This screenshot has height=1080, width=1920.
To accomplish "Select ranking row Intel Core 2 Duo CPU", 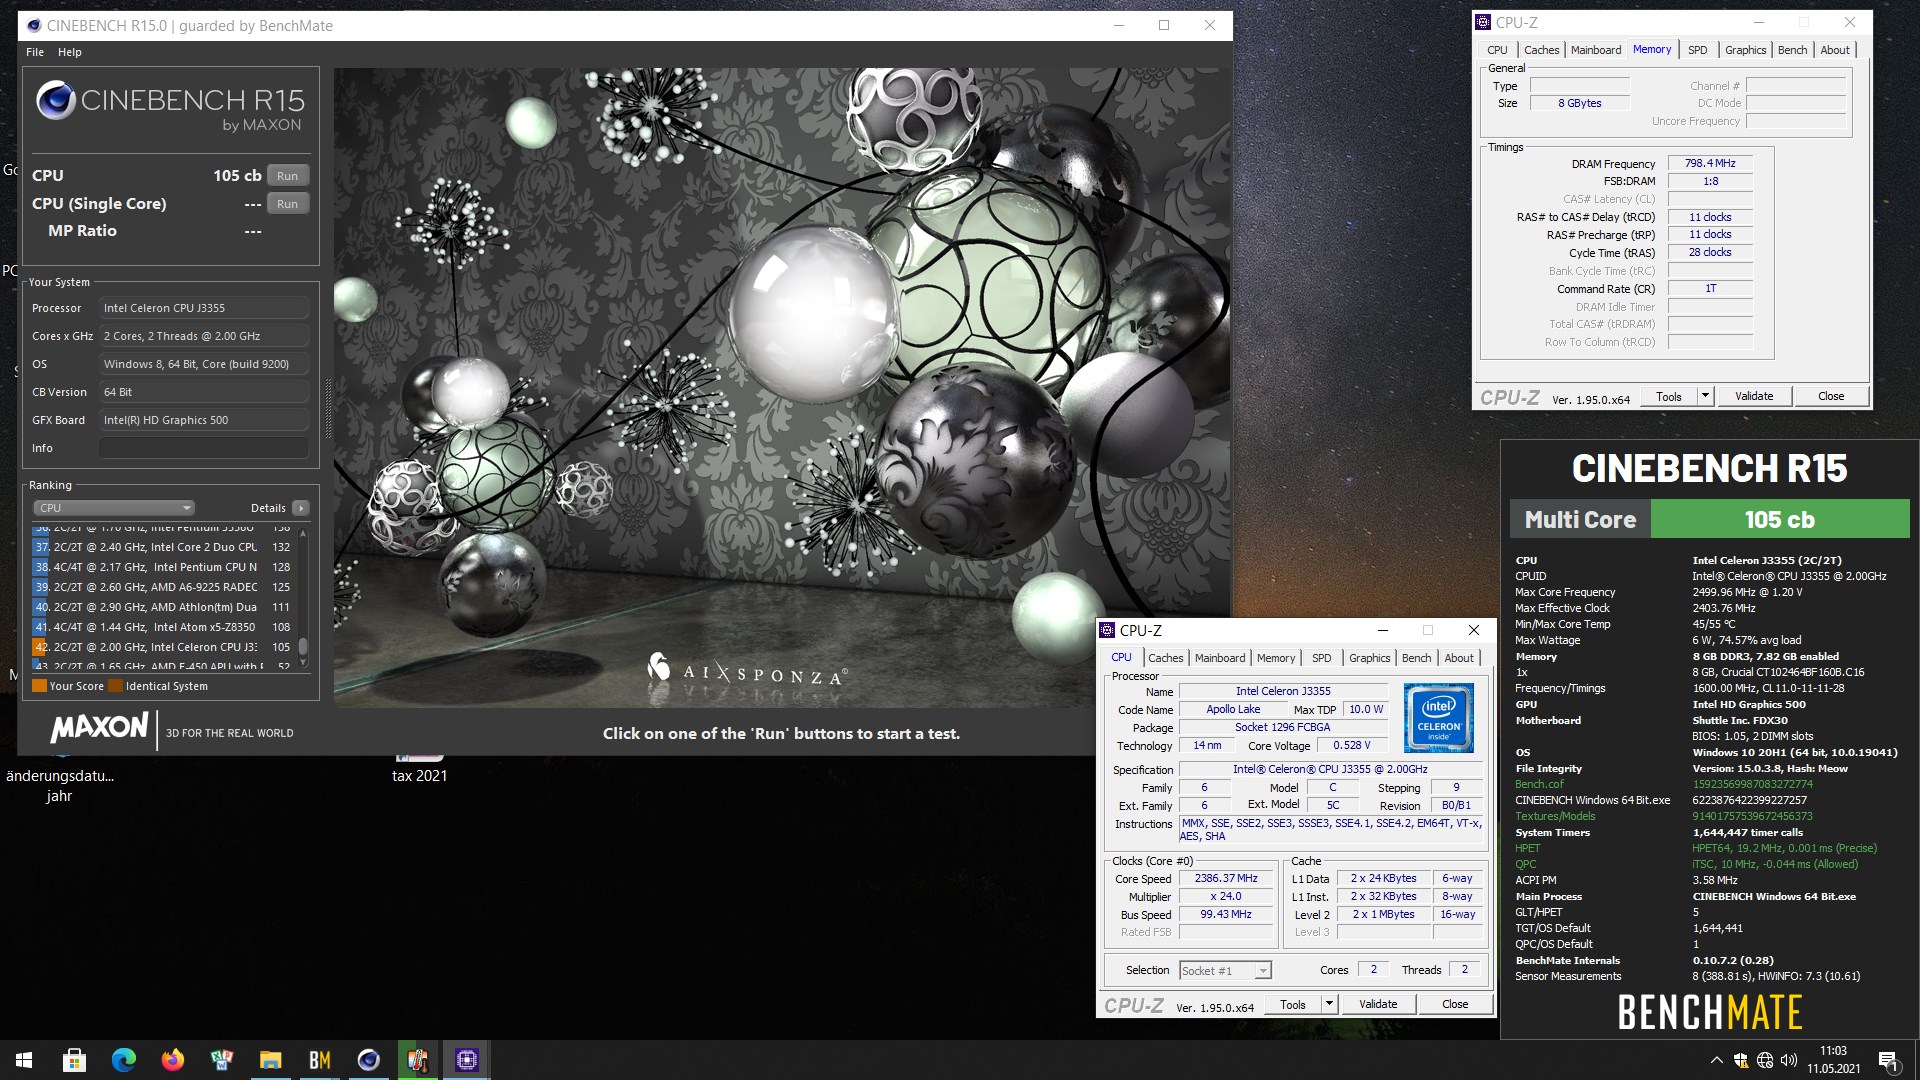I will [x=163, y=547].
